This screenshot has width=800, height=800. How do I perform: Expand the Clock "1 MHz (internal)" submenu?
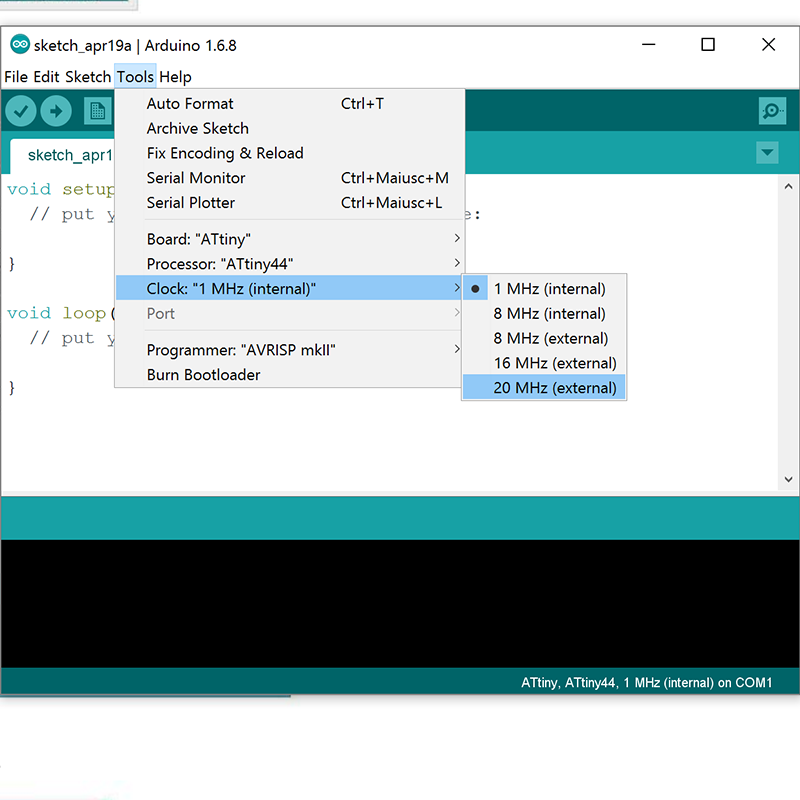pyautogui.click(x=290, y=288)
